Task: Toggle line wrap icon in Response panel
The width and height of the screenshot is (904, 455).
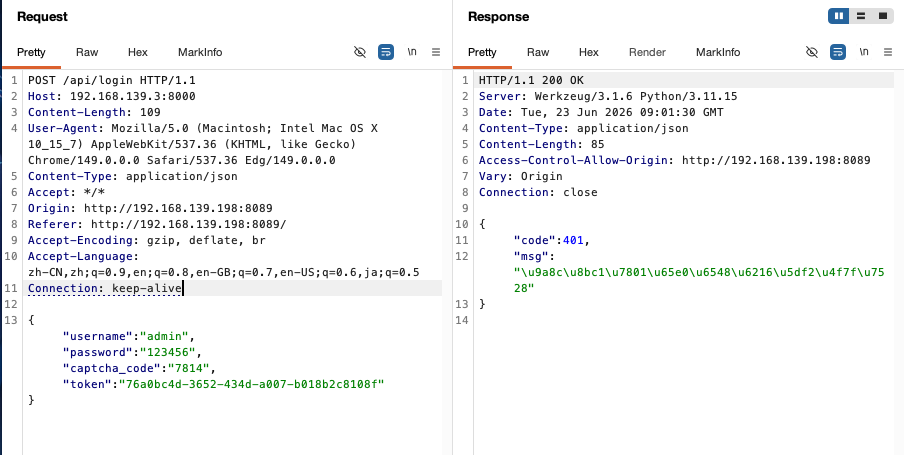Action: (838, 52)
